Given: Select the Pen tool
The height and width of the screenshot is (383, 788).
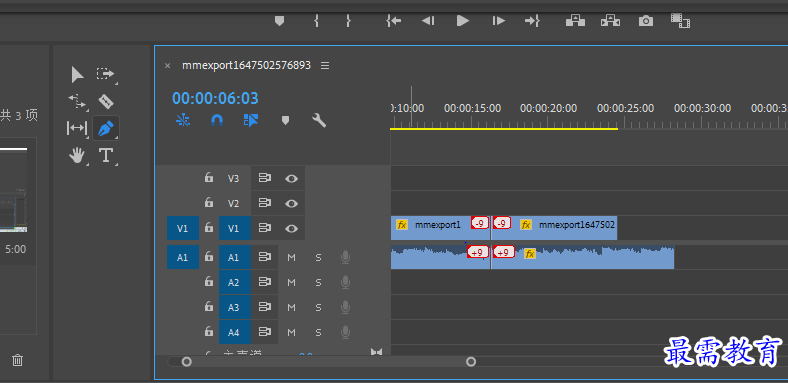Looking at the screenshot, I should click(x=106, y=129).
